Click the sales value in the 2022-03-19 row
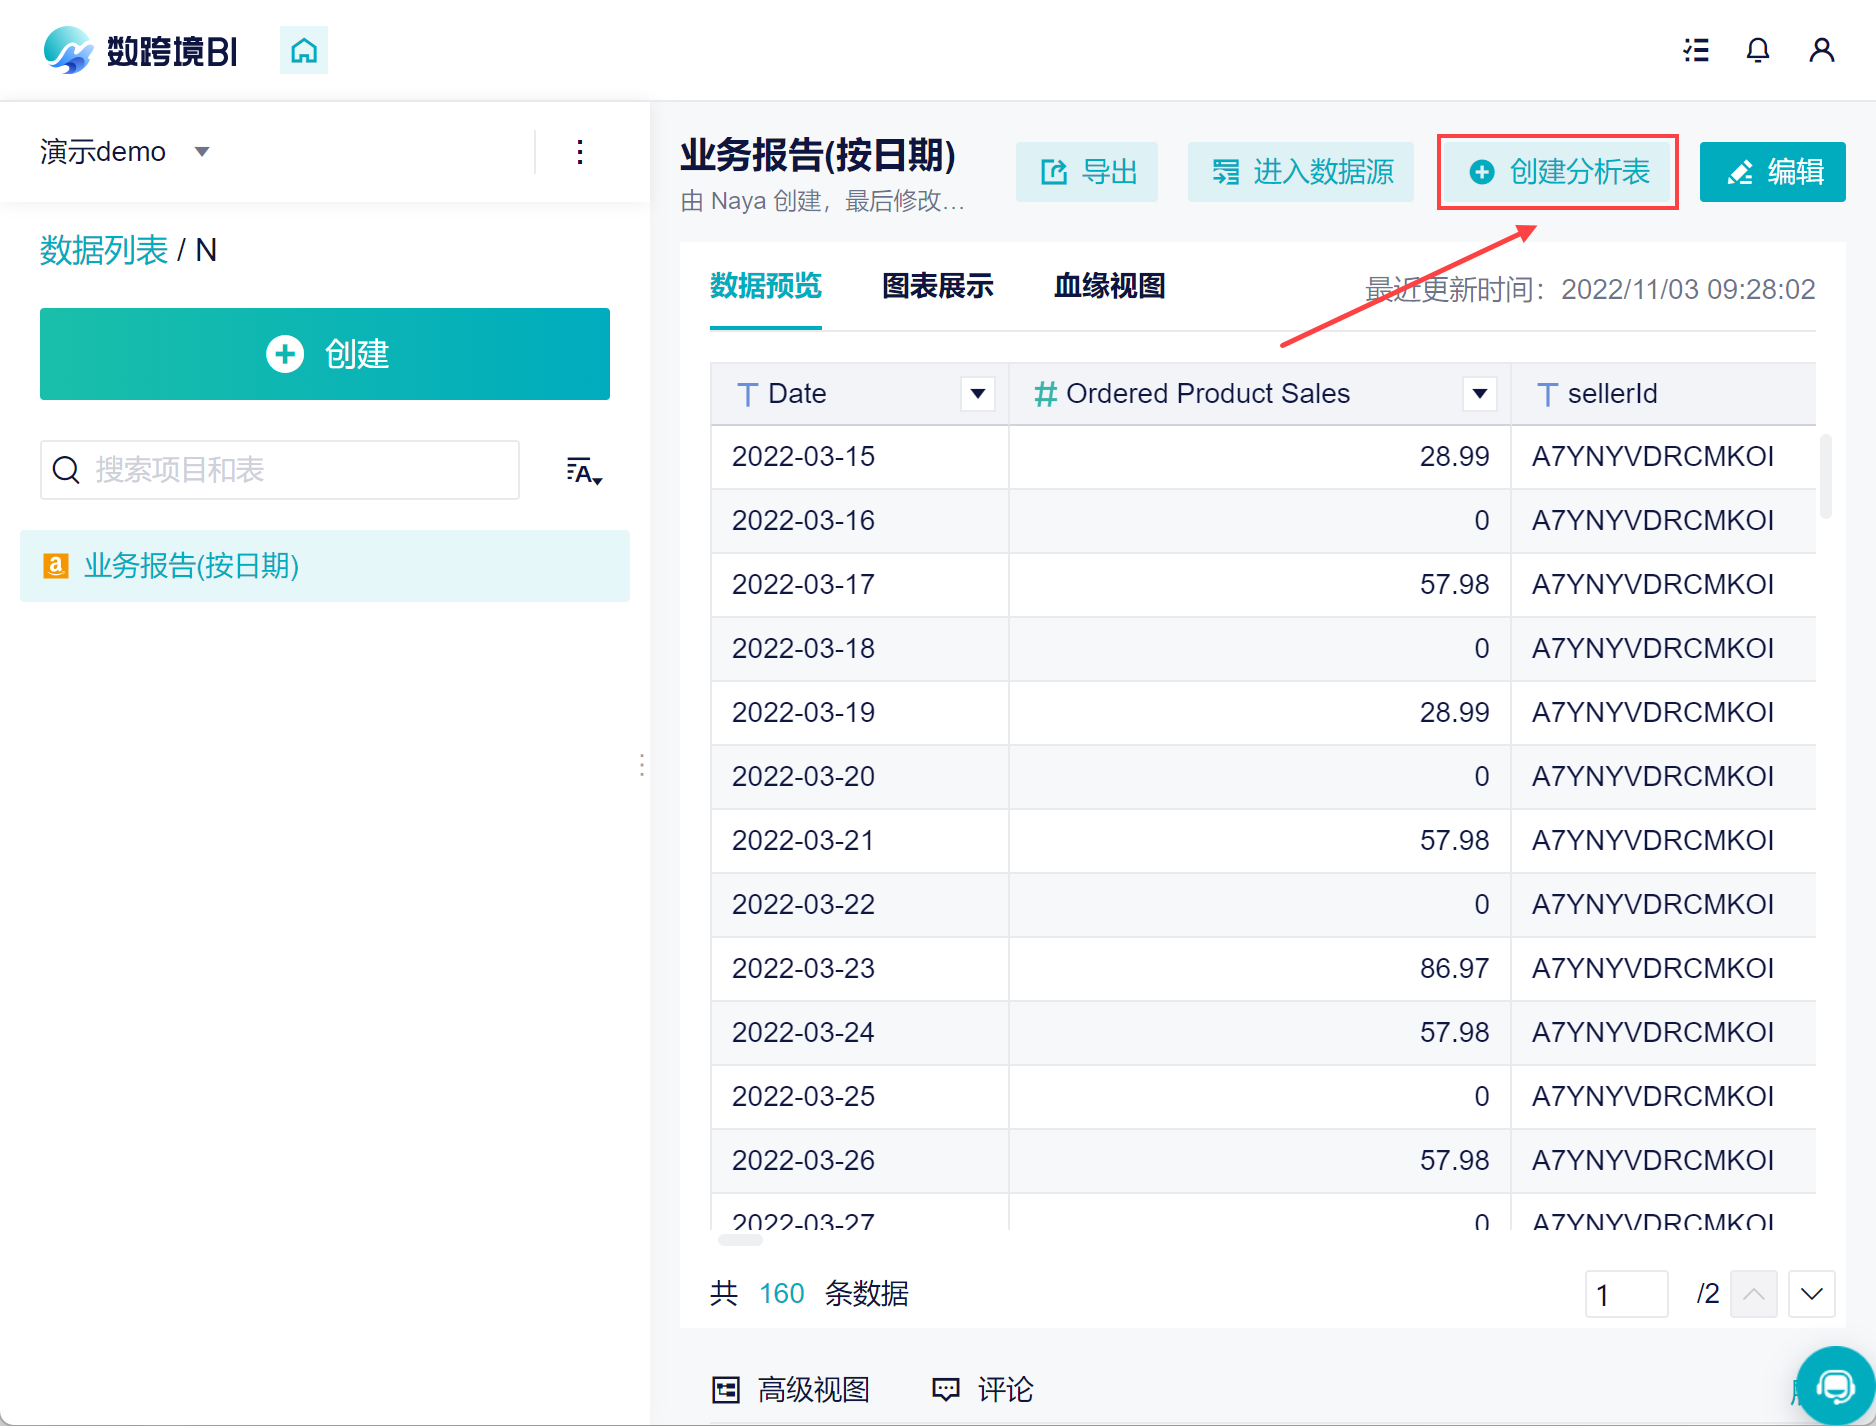The image size is (1876, 1426). [1260, 713]
